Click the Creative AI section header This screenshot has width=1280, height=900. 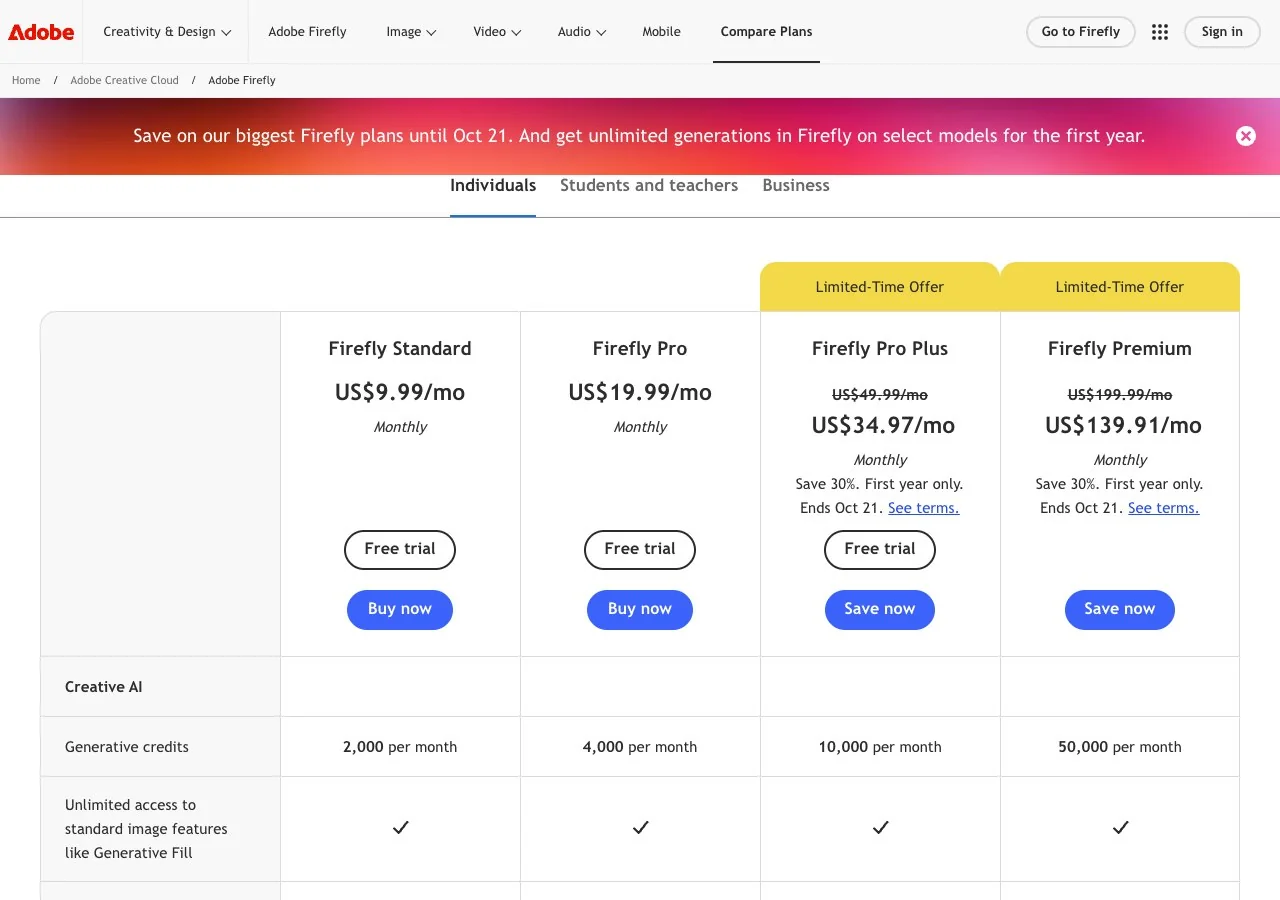pyautogui.click(x=104, y=687)
